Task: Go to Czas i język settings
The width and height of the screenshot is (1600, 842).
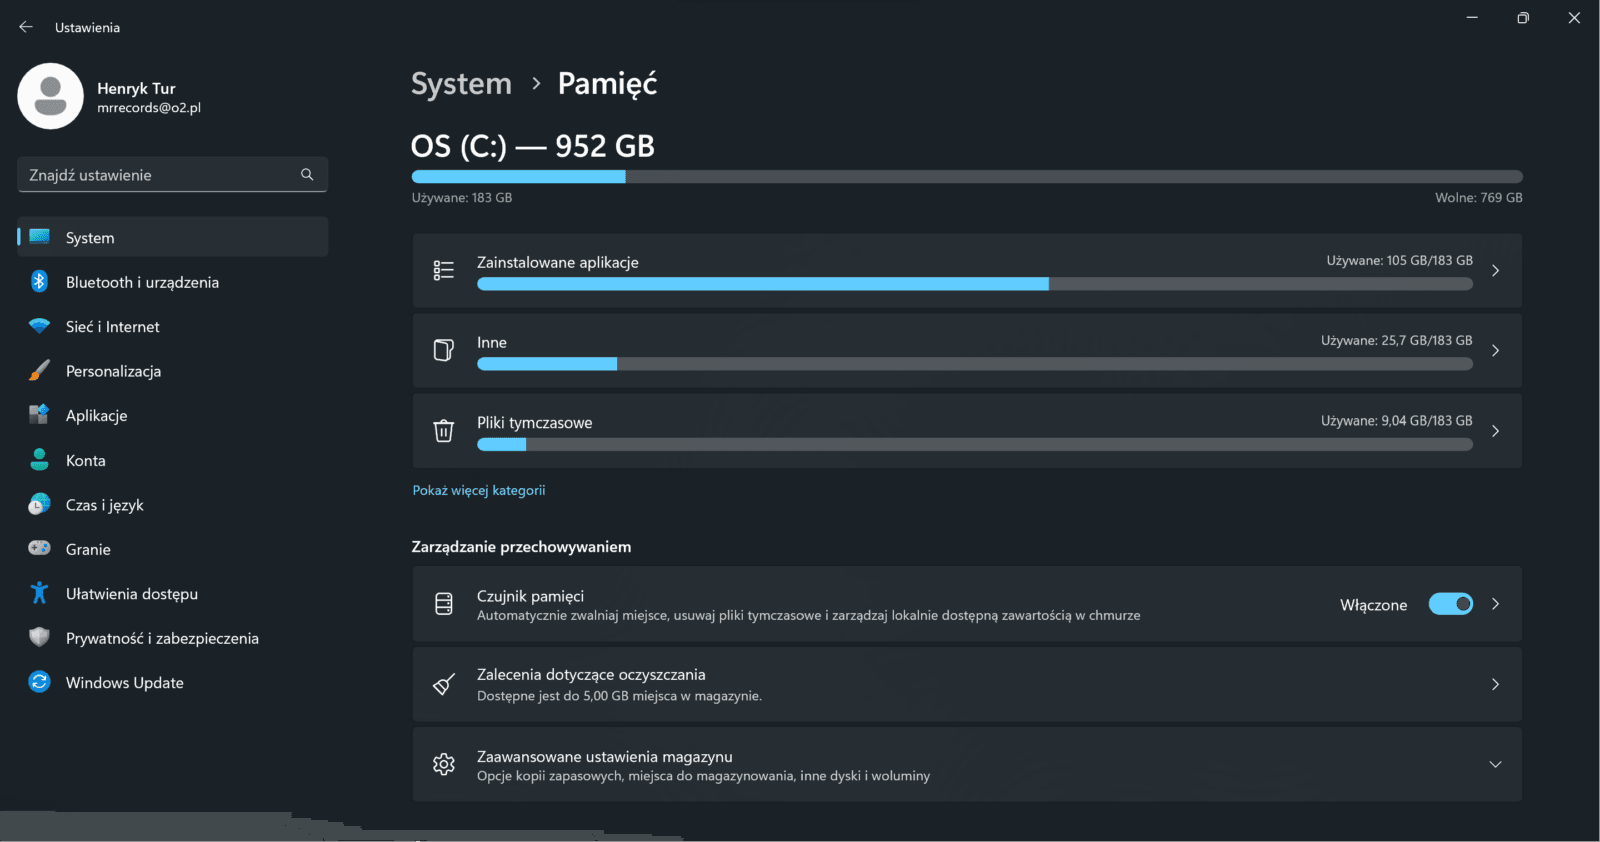Action: [x=105, y=504]
